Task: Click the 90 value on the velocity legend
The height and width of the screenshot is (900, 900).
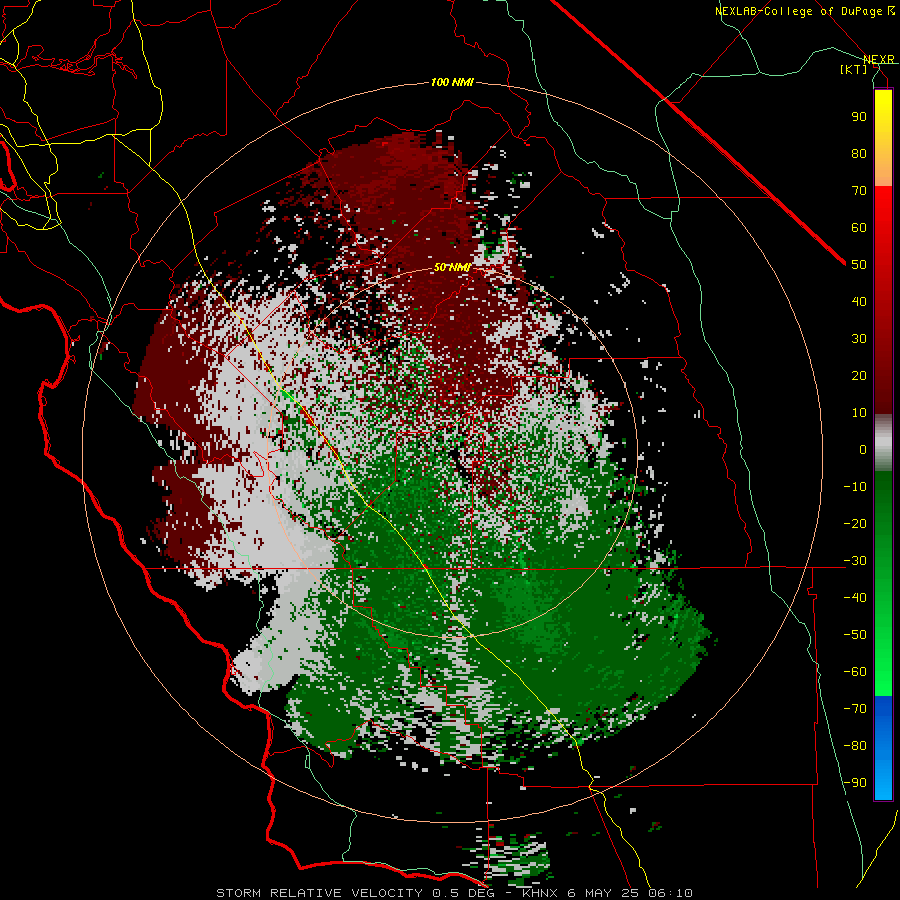Action: pos(859,117)
